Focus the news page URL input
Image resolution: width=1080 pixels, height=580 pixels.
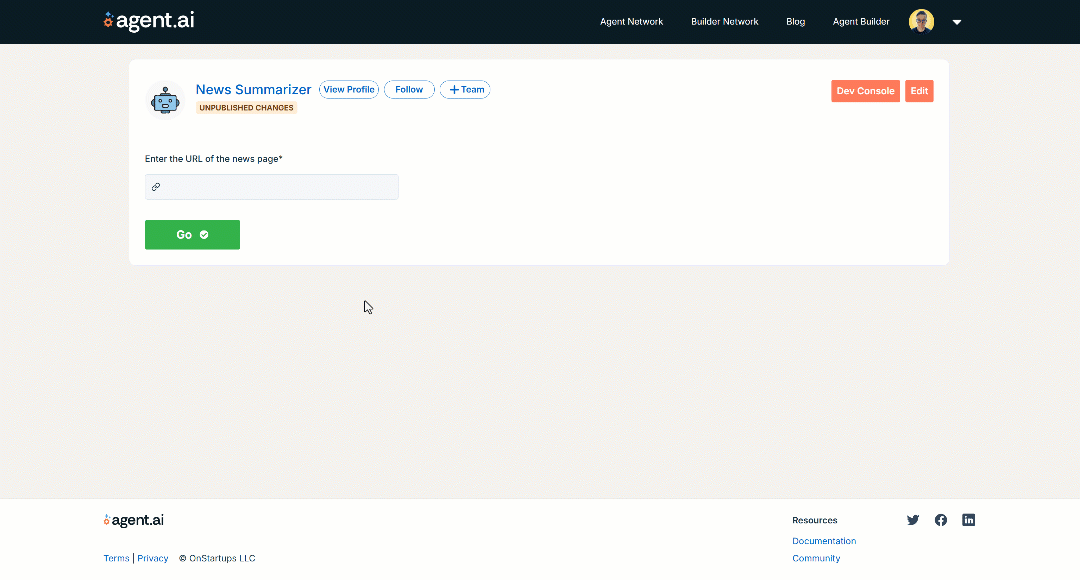(280, 187)
